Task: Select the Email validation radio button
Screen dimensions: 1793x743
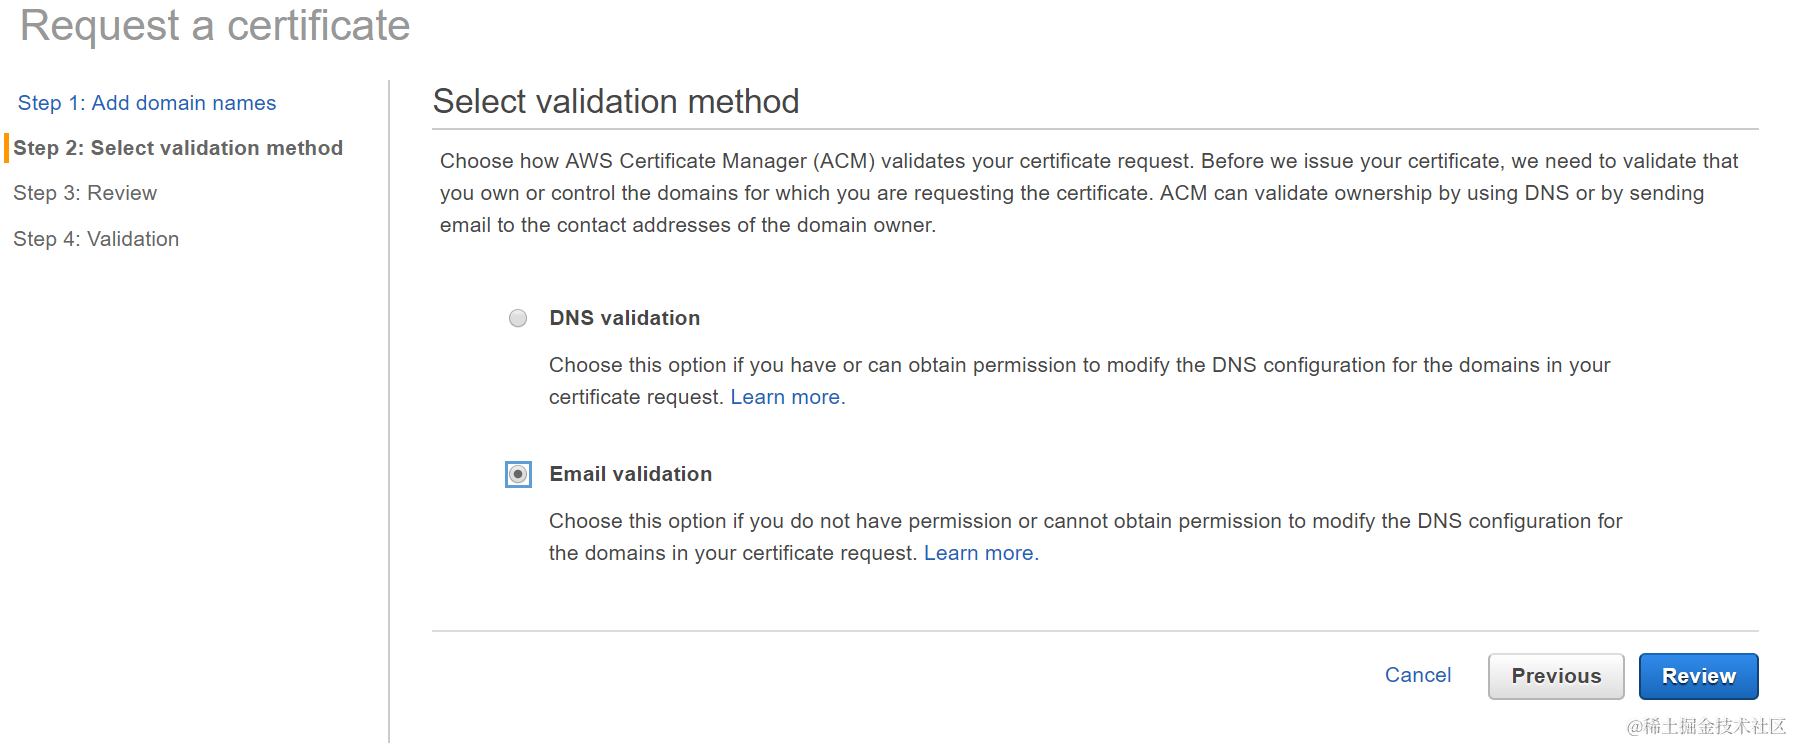Action: click(x=518, y=474)
